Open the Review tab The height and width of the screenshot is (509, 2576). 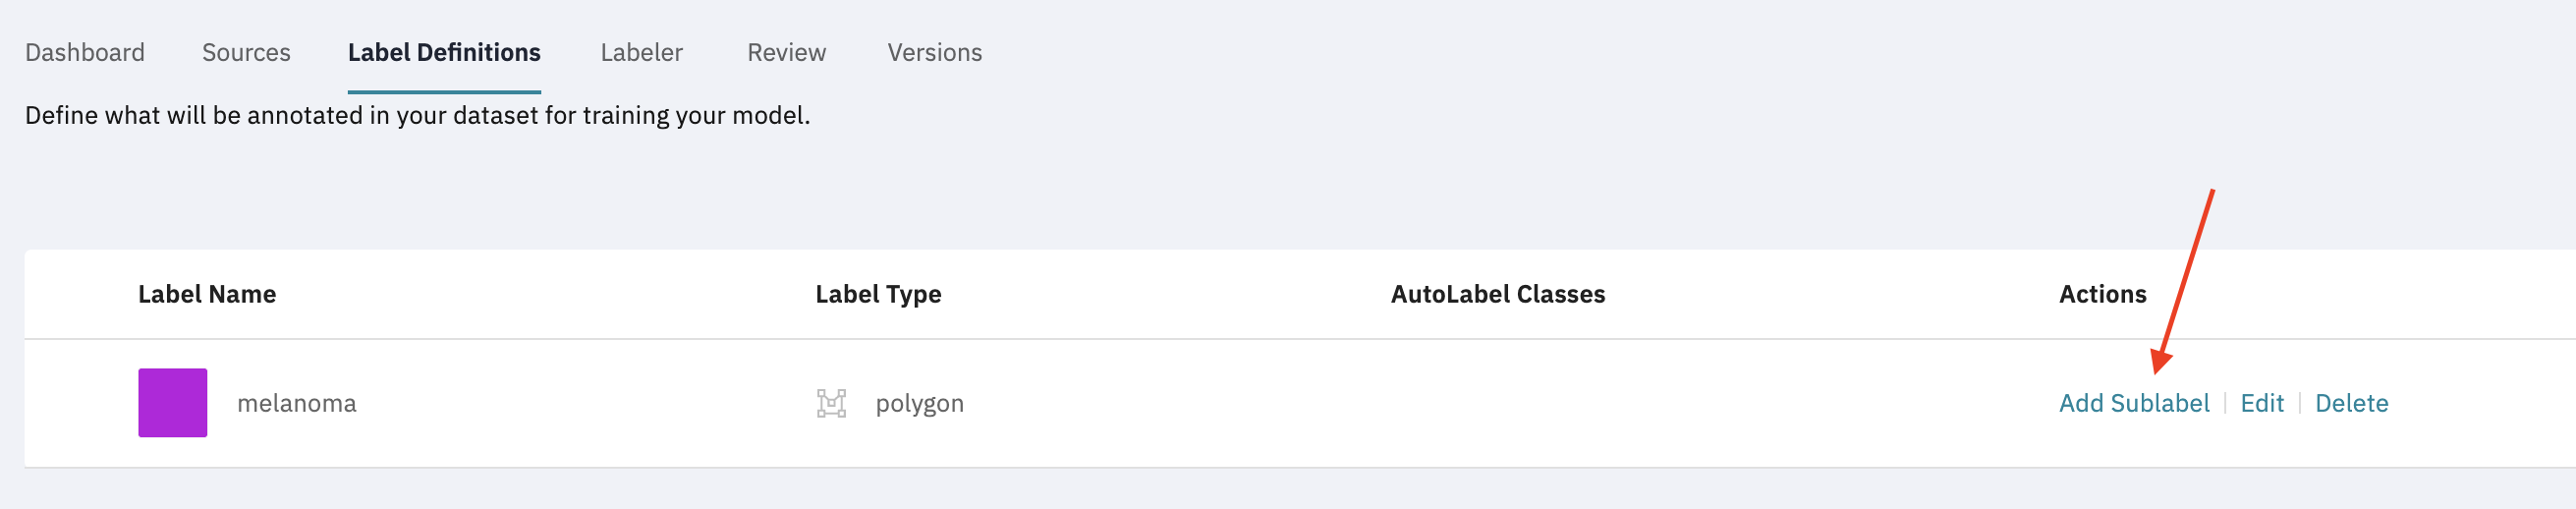pyautogui.click(x=786, y=52)
